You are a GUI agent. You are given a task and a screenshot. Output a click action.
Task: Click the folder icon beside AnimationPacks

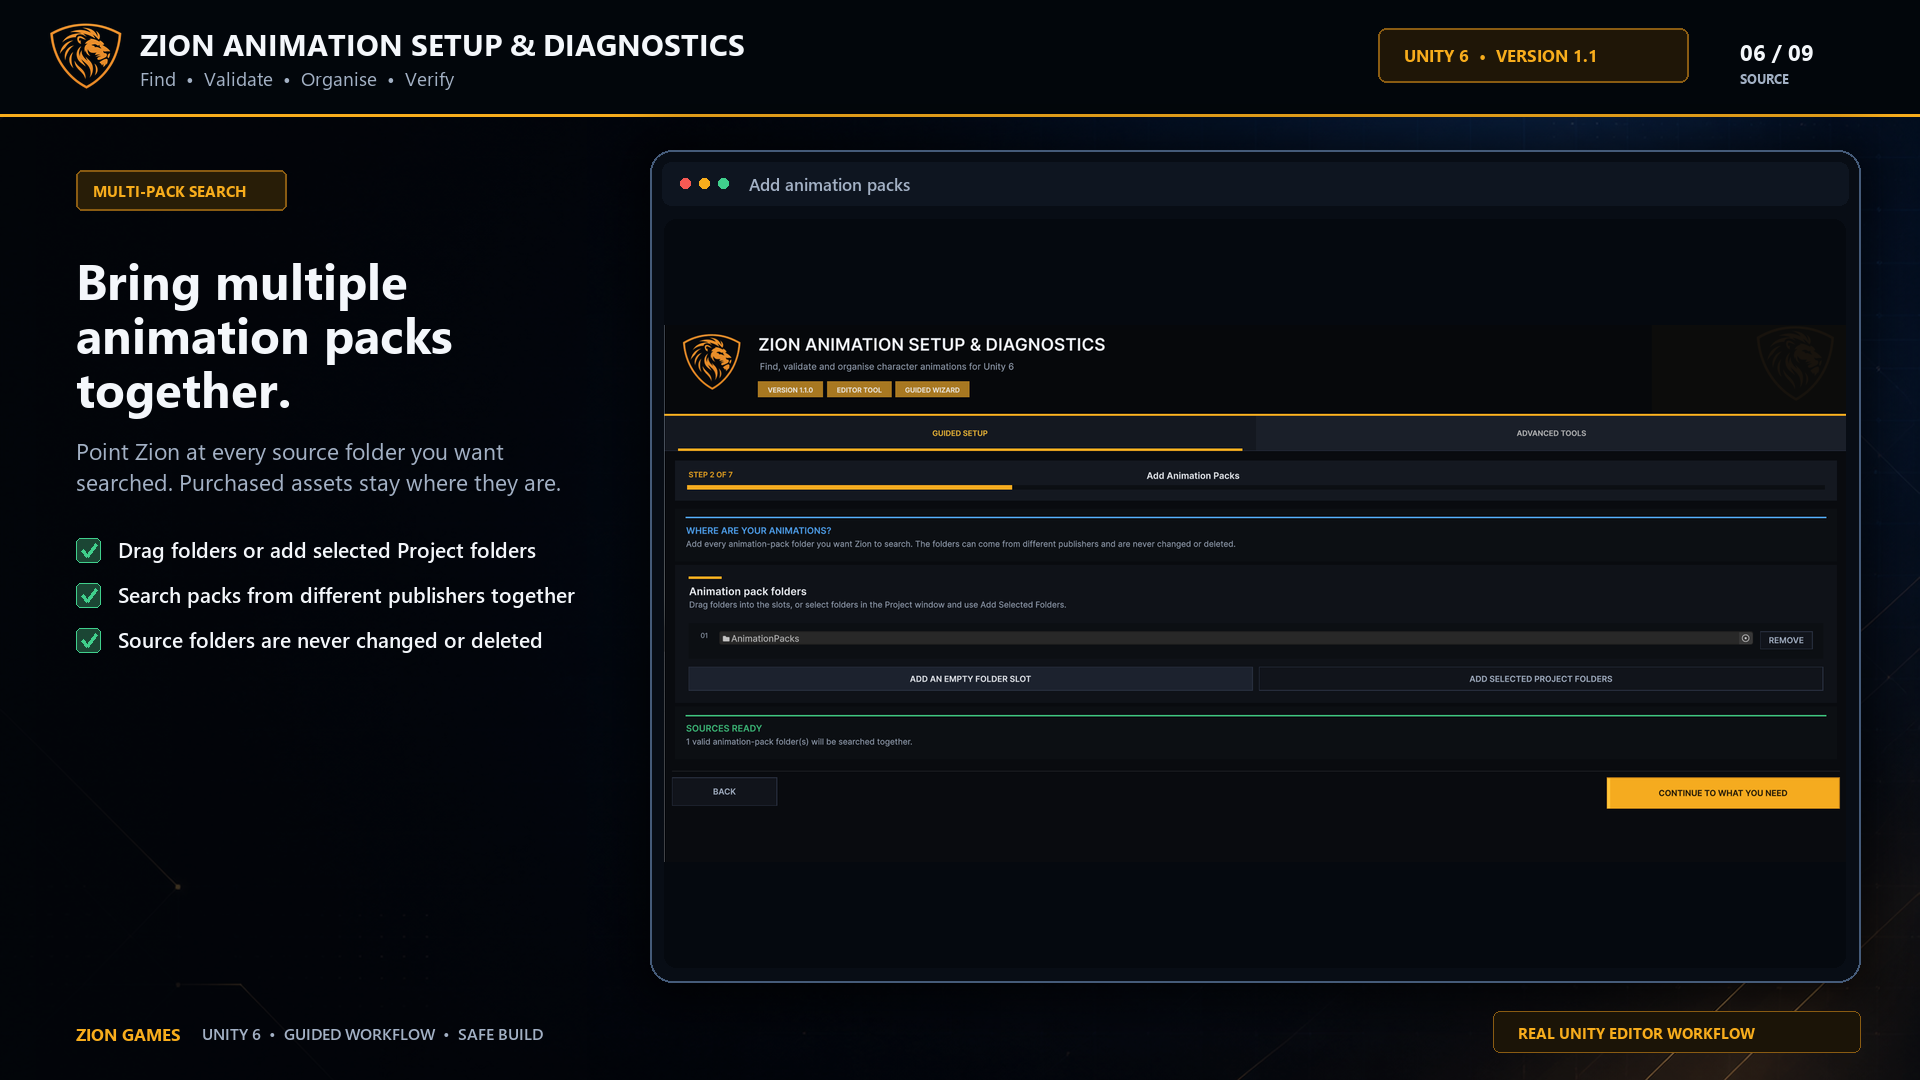pos(726,638)
